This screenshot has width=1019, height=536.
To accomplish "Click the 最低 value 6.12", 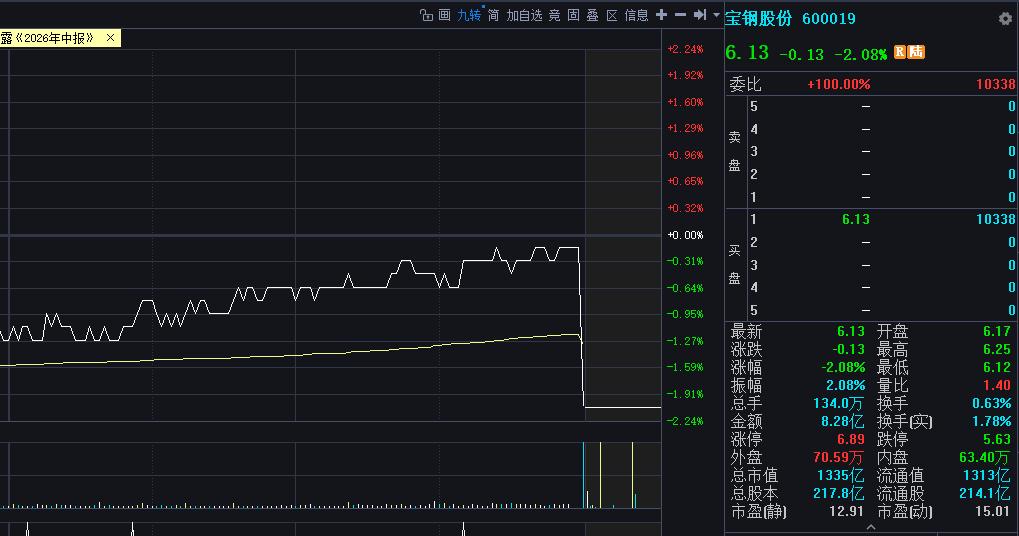I will [997, 367].
